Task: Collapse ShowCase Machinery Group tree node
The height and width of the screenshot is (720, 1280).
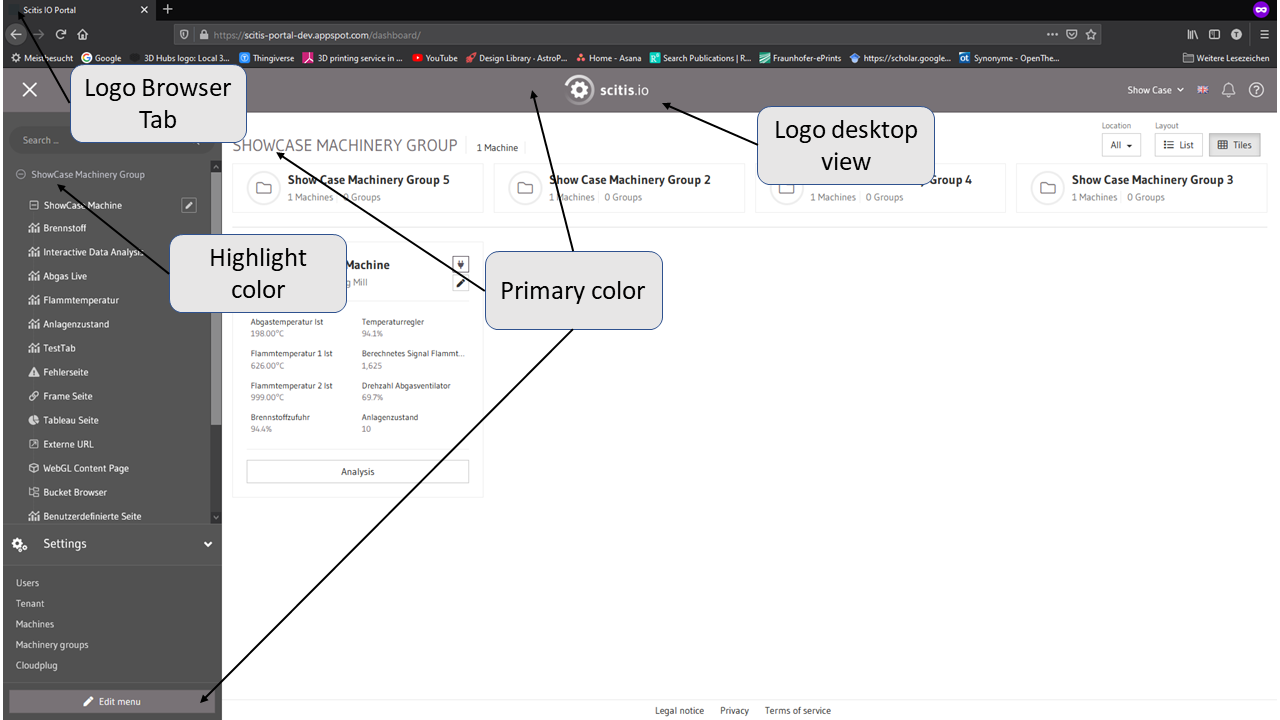Action: tap(20, 174)
